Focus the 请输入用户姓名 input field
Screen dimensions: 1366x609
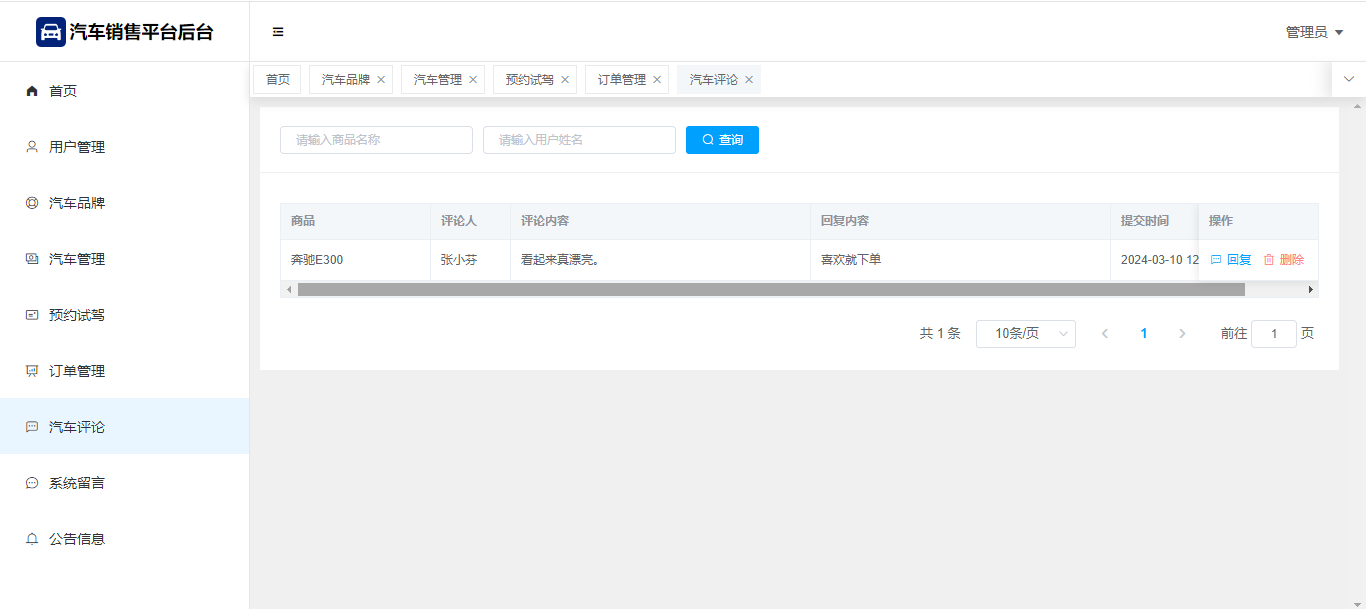click(579, 140)
